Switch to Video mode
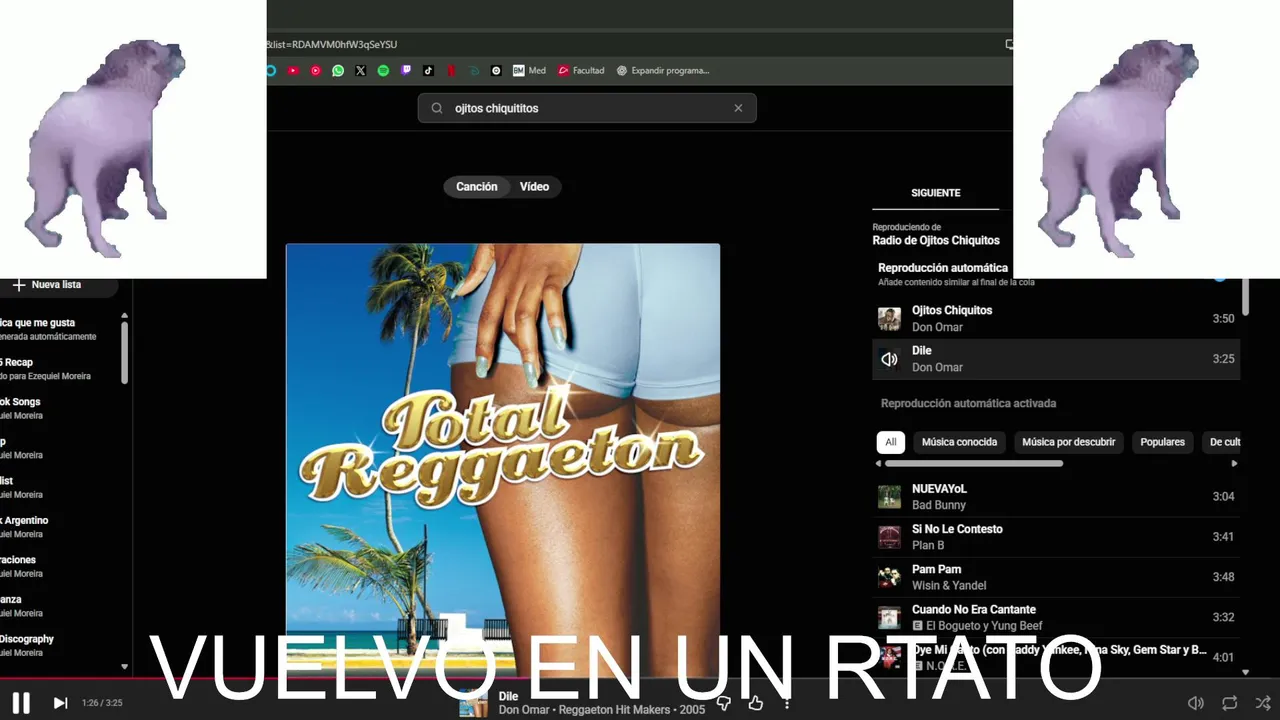 (x=534, y=187)
